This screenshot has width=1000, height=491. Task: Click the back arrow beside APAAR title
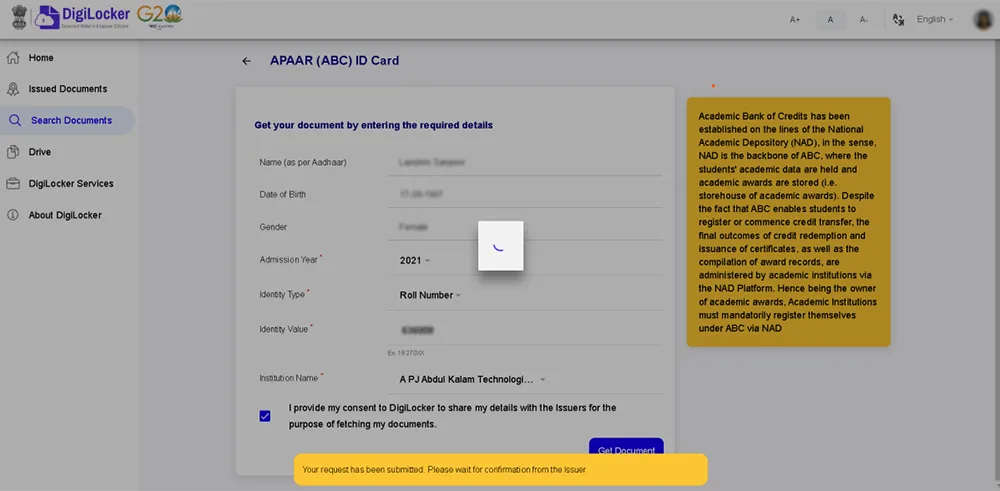(246, 61)
